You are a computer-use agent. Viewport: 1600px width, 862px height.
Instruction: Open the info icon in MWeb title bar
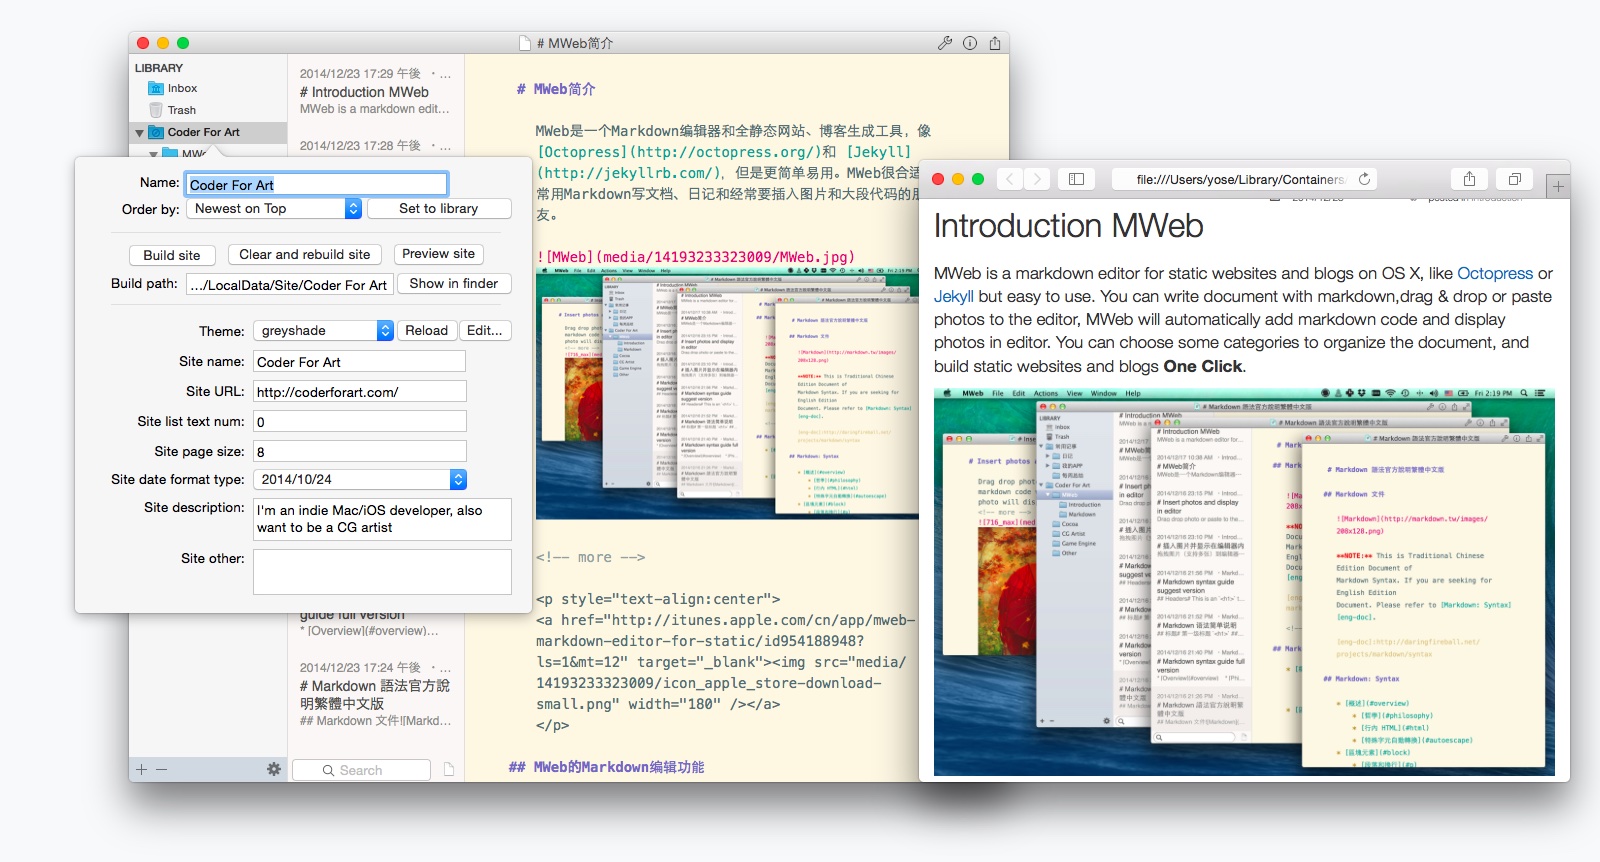tap(969, 43)
